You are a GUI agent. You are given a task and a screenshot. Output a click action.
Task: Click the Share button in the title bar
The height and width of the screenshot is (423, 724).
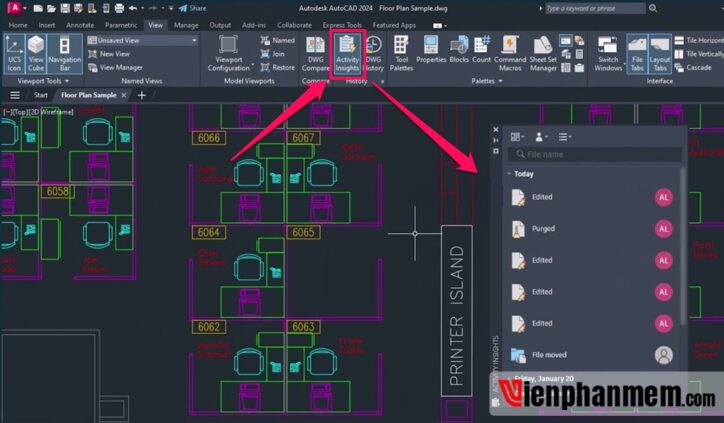tap(193, 8)
